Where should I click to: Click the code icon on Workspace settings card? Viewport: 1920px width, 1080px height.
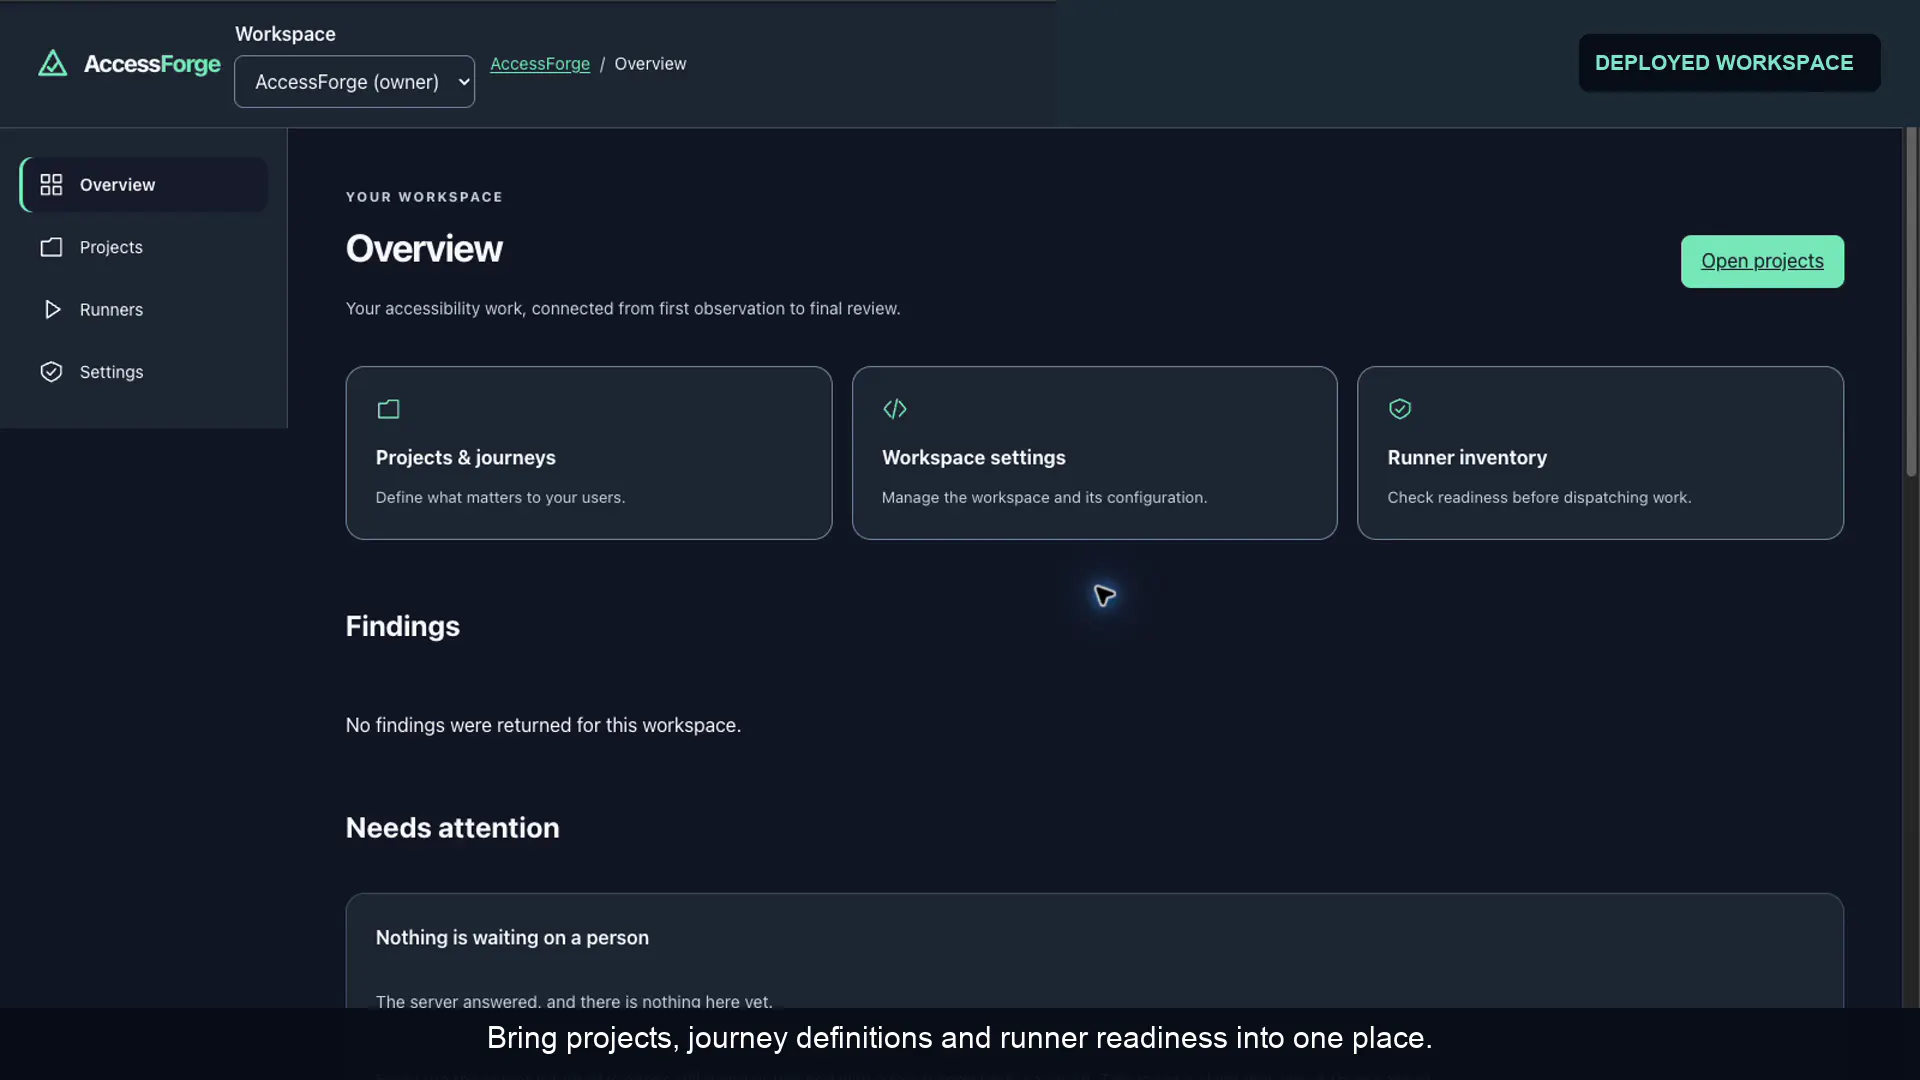click(x=895, y=409)
